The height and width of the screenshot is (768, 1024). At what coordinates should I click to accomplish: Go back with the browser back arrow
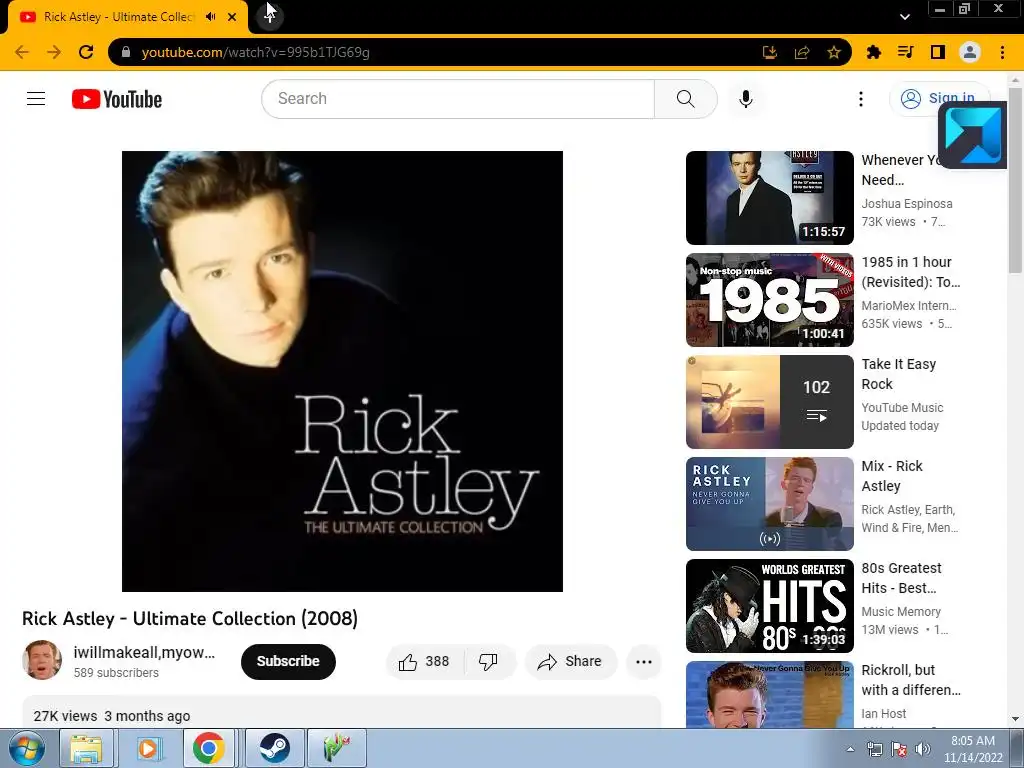(22, 52)
